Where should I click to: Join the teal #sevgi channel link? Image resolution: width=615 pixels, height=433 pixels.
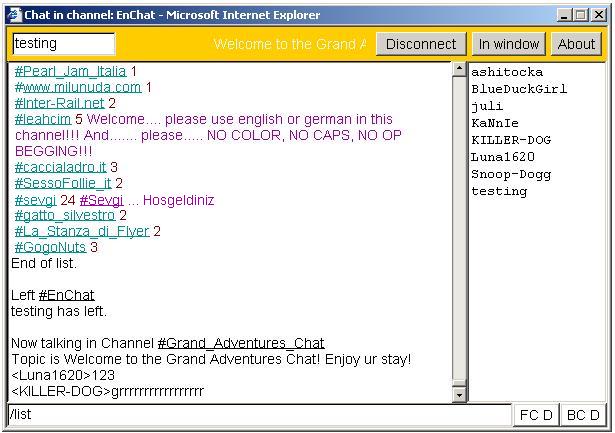(x=36, y=200)
